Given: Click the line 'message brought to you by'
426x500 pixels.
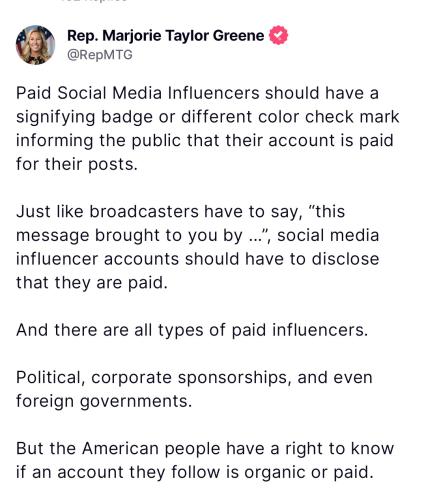Looking at the screenshot, I should point(197,235).
